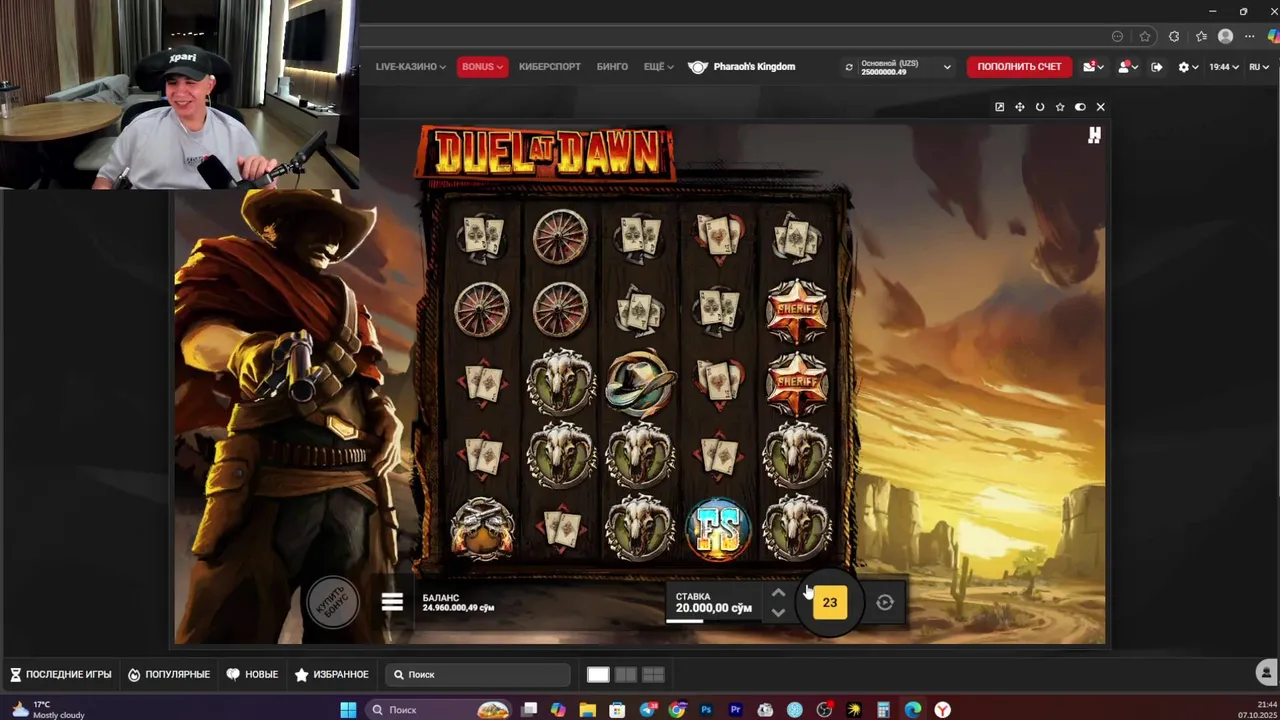
Task: Expand the ЕЩЁ menu
Action: tap(658, 67)
